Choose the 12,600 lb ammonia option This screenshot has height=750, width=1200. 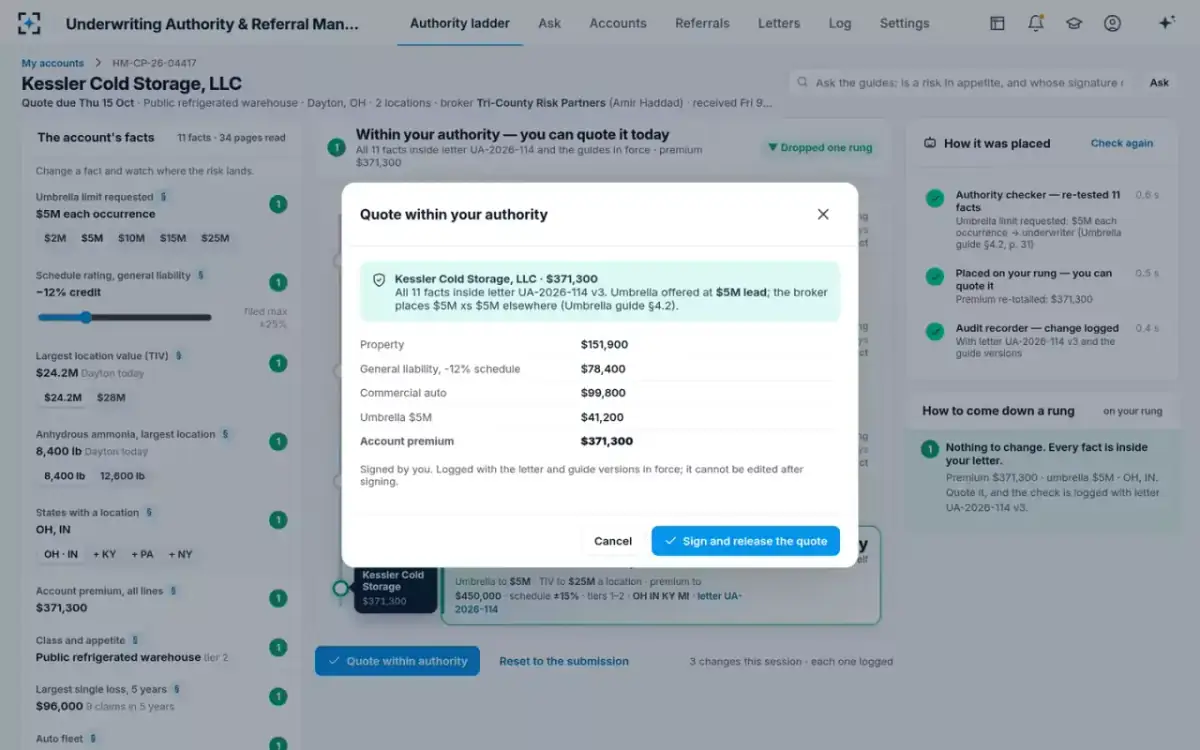(x=123, y=476)
